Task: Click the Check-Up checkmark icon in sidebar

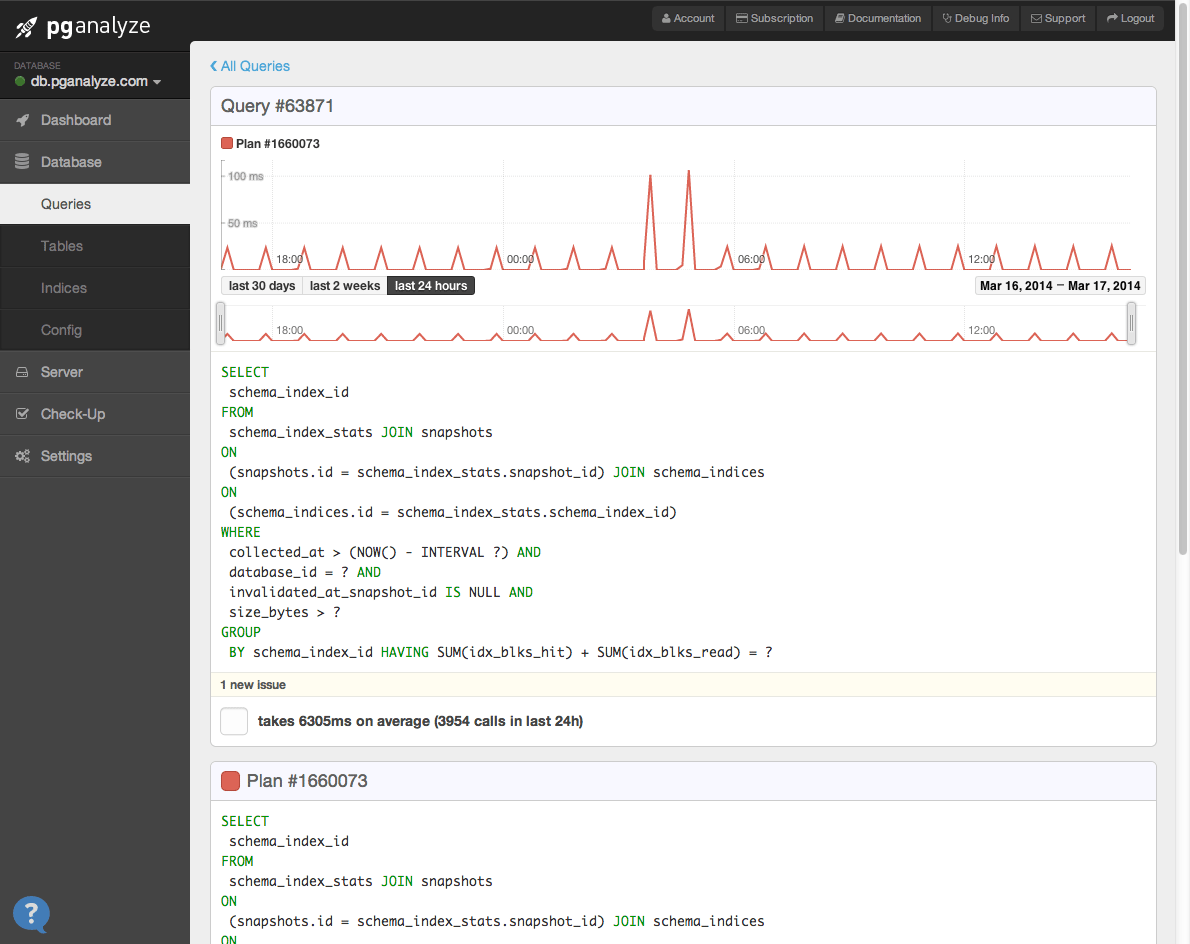Action: pyautogui.click(x=22, y=414)
